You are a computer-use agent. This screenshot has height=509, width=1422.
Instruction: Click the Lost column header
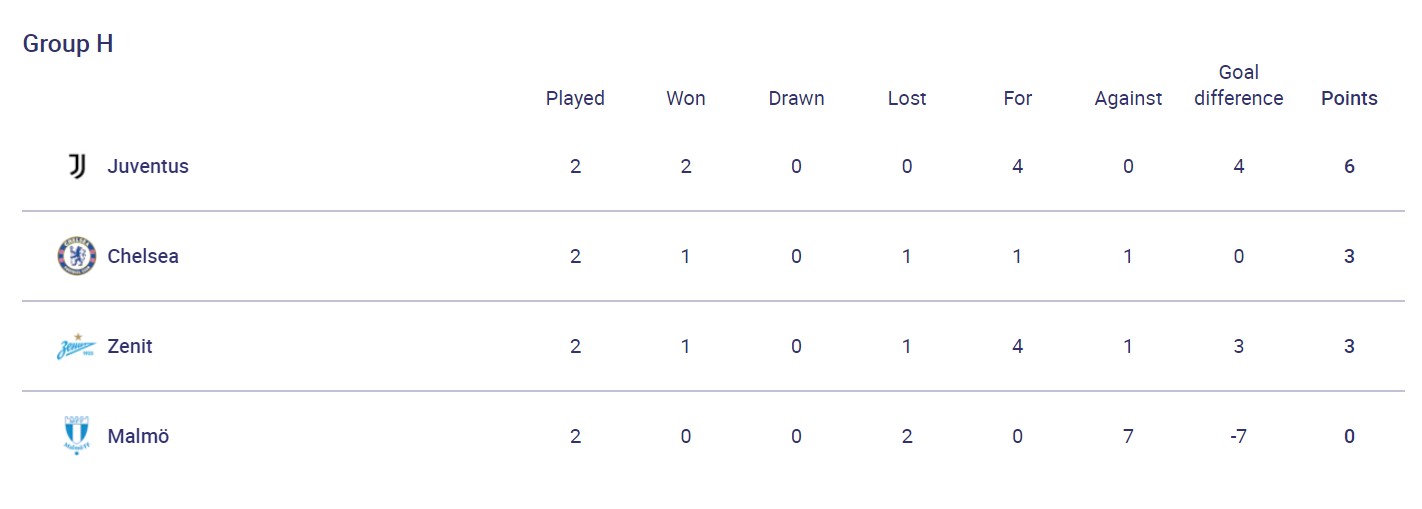[x=907, y=98]
